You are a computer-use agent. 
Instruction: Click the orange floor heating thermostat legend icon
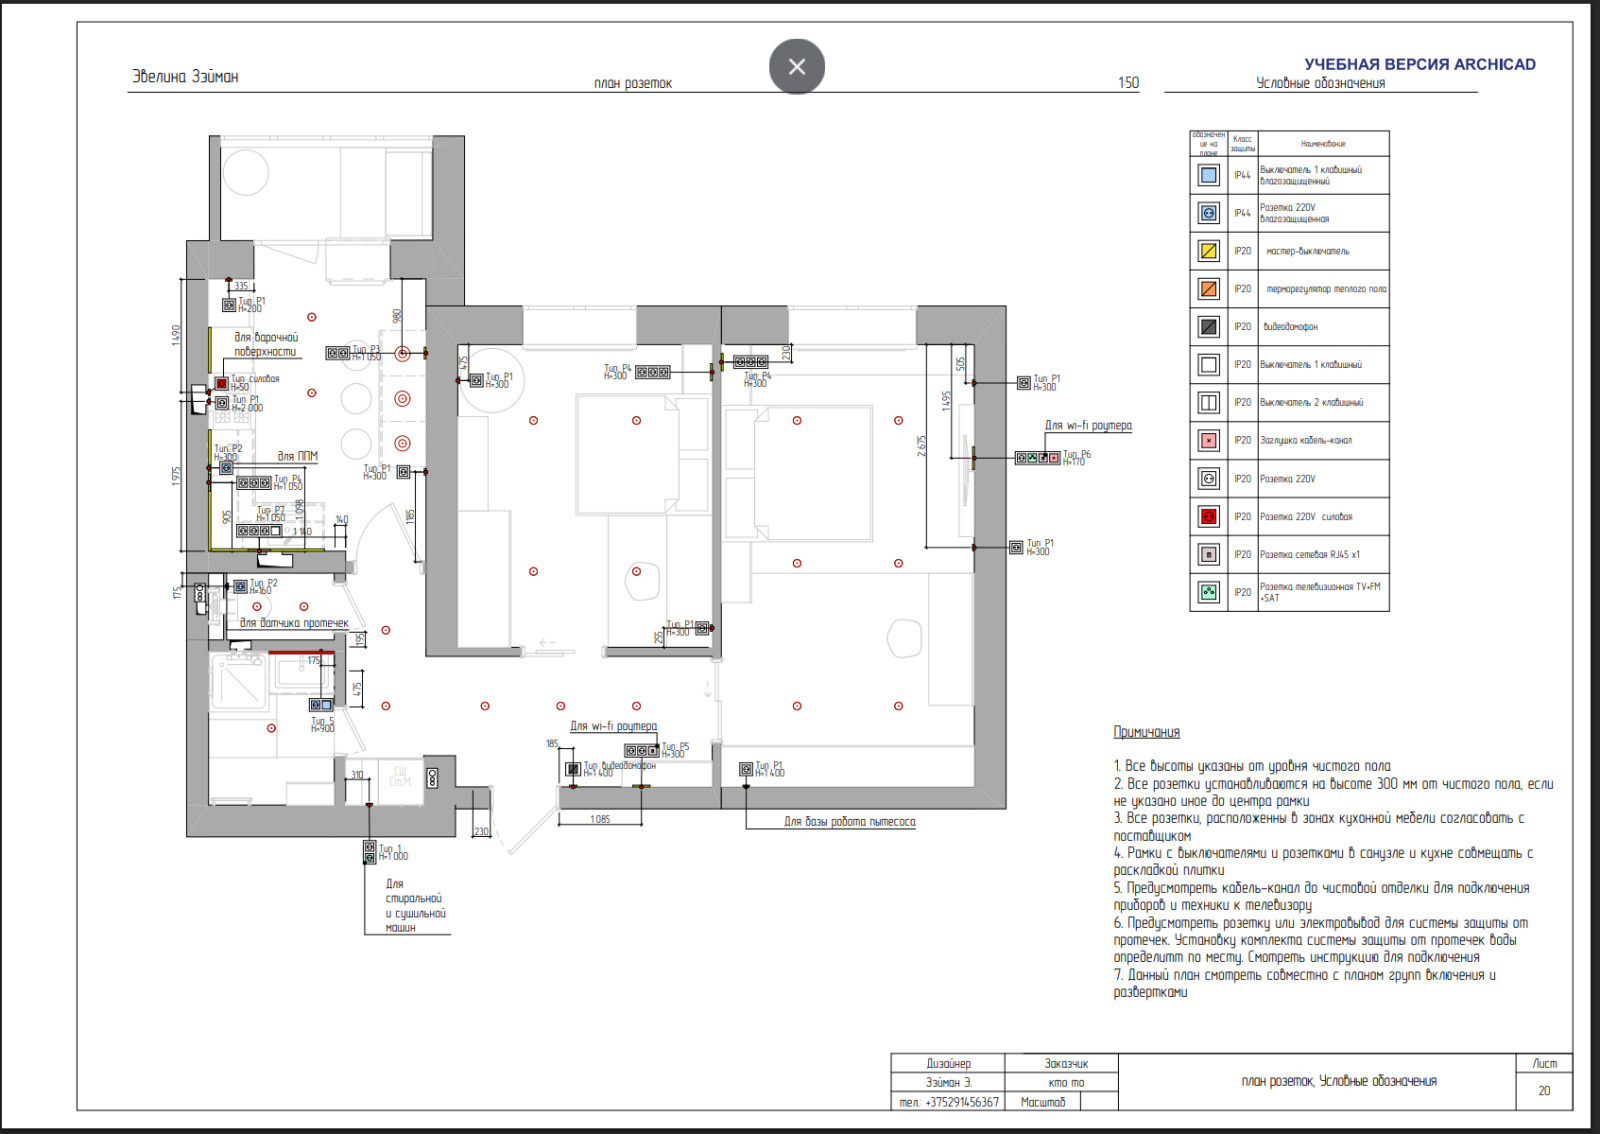(1208, 289)
